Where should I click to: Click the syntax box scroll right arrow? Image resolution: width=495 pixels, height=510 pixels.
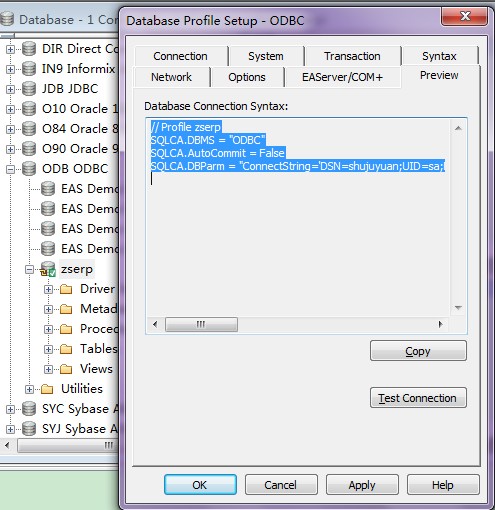441,324
